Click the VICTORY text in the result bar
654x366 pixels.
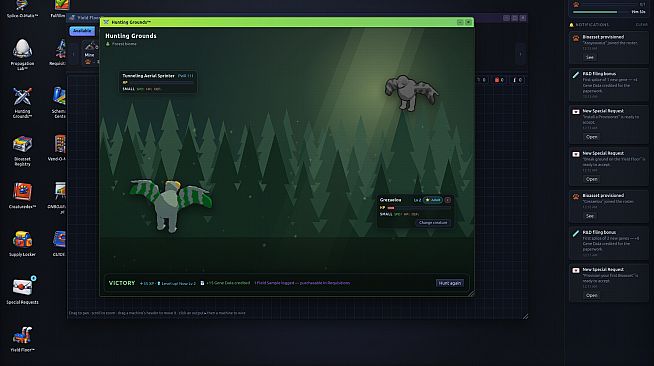pyautogui.click(x=122, y=283)
